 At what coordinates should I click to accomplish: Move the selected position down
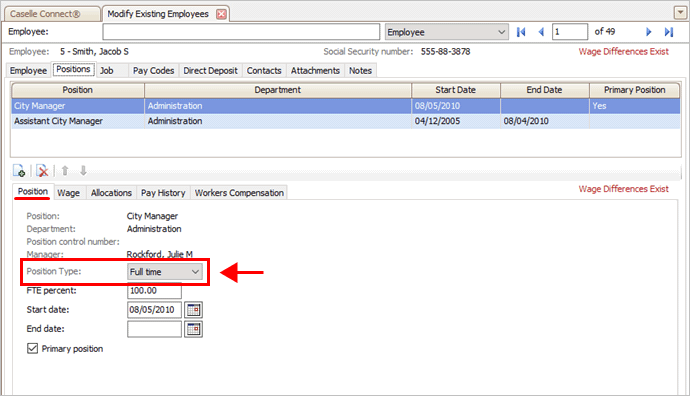(83, 171)
